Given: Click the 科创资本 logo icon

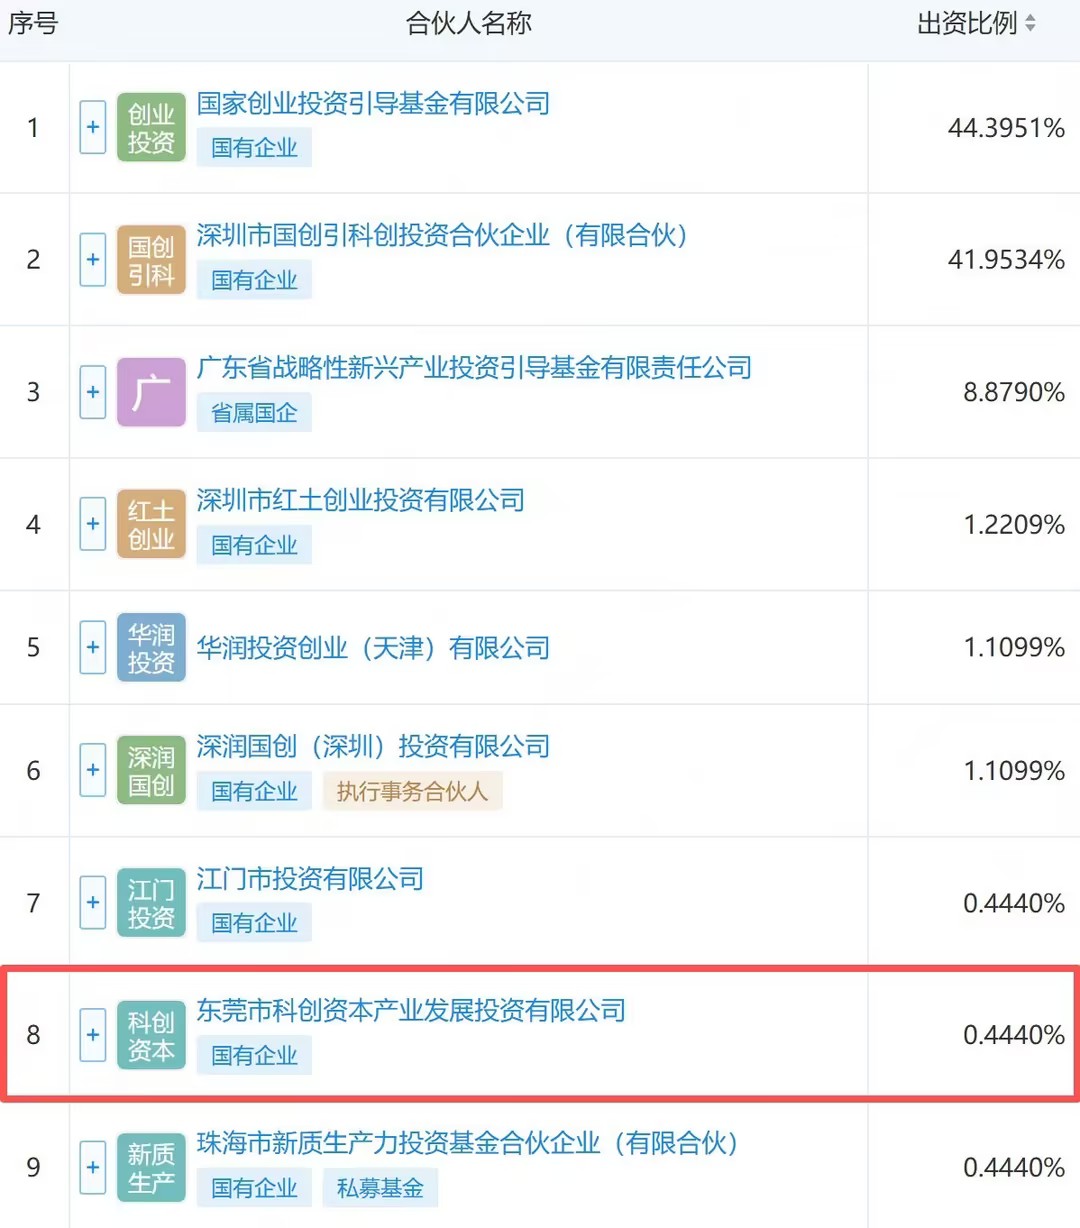Looking at the screenshot, I should click(x=151, y=1035).
